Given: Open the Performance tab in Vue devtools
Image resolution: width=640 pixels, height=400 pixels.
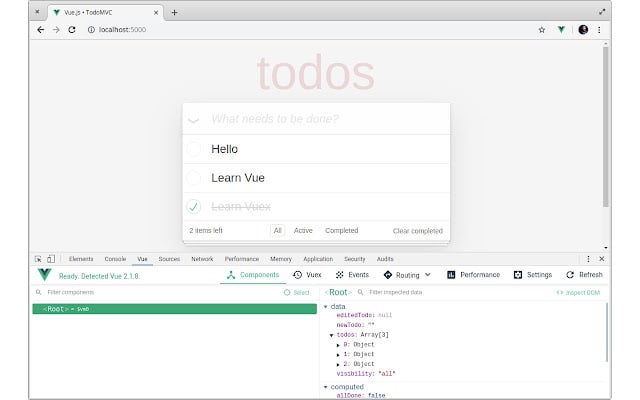Looking at the screenshot, I should point(473,275).
